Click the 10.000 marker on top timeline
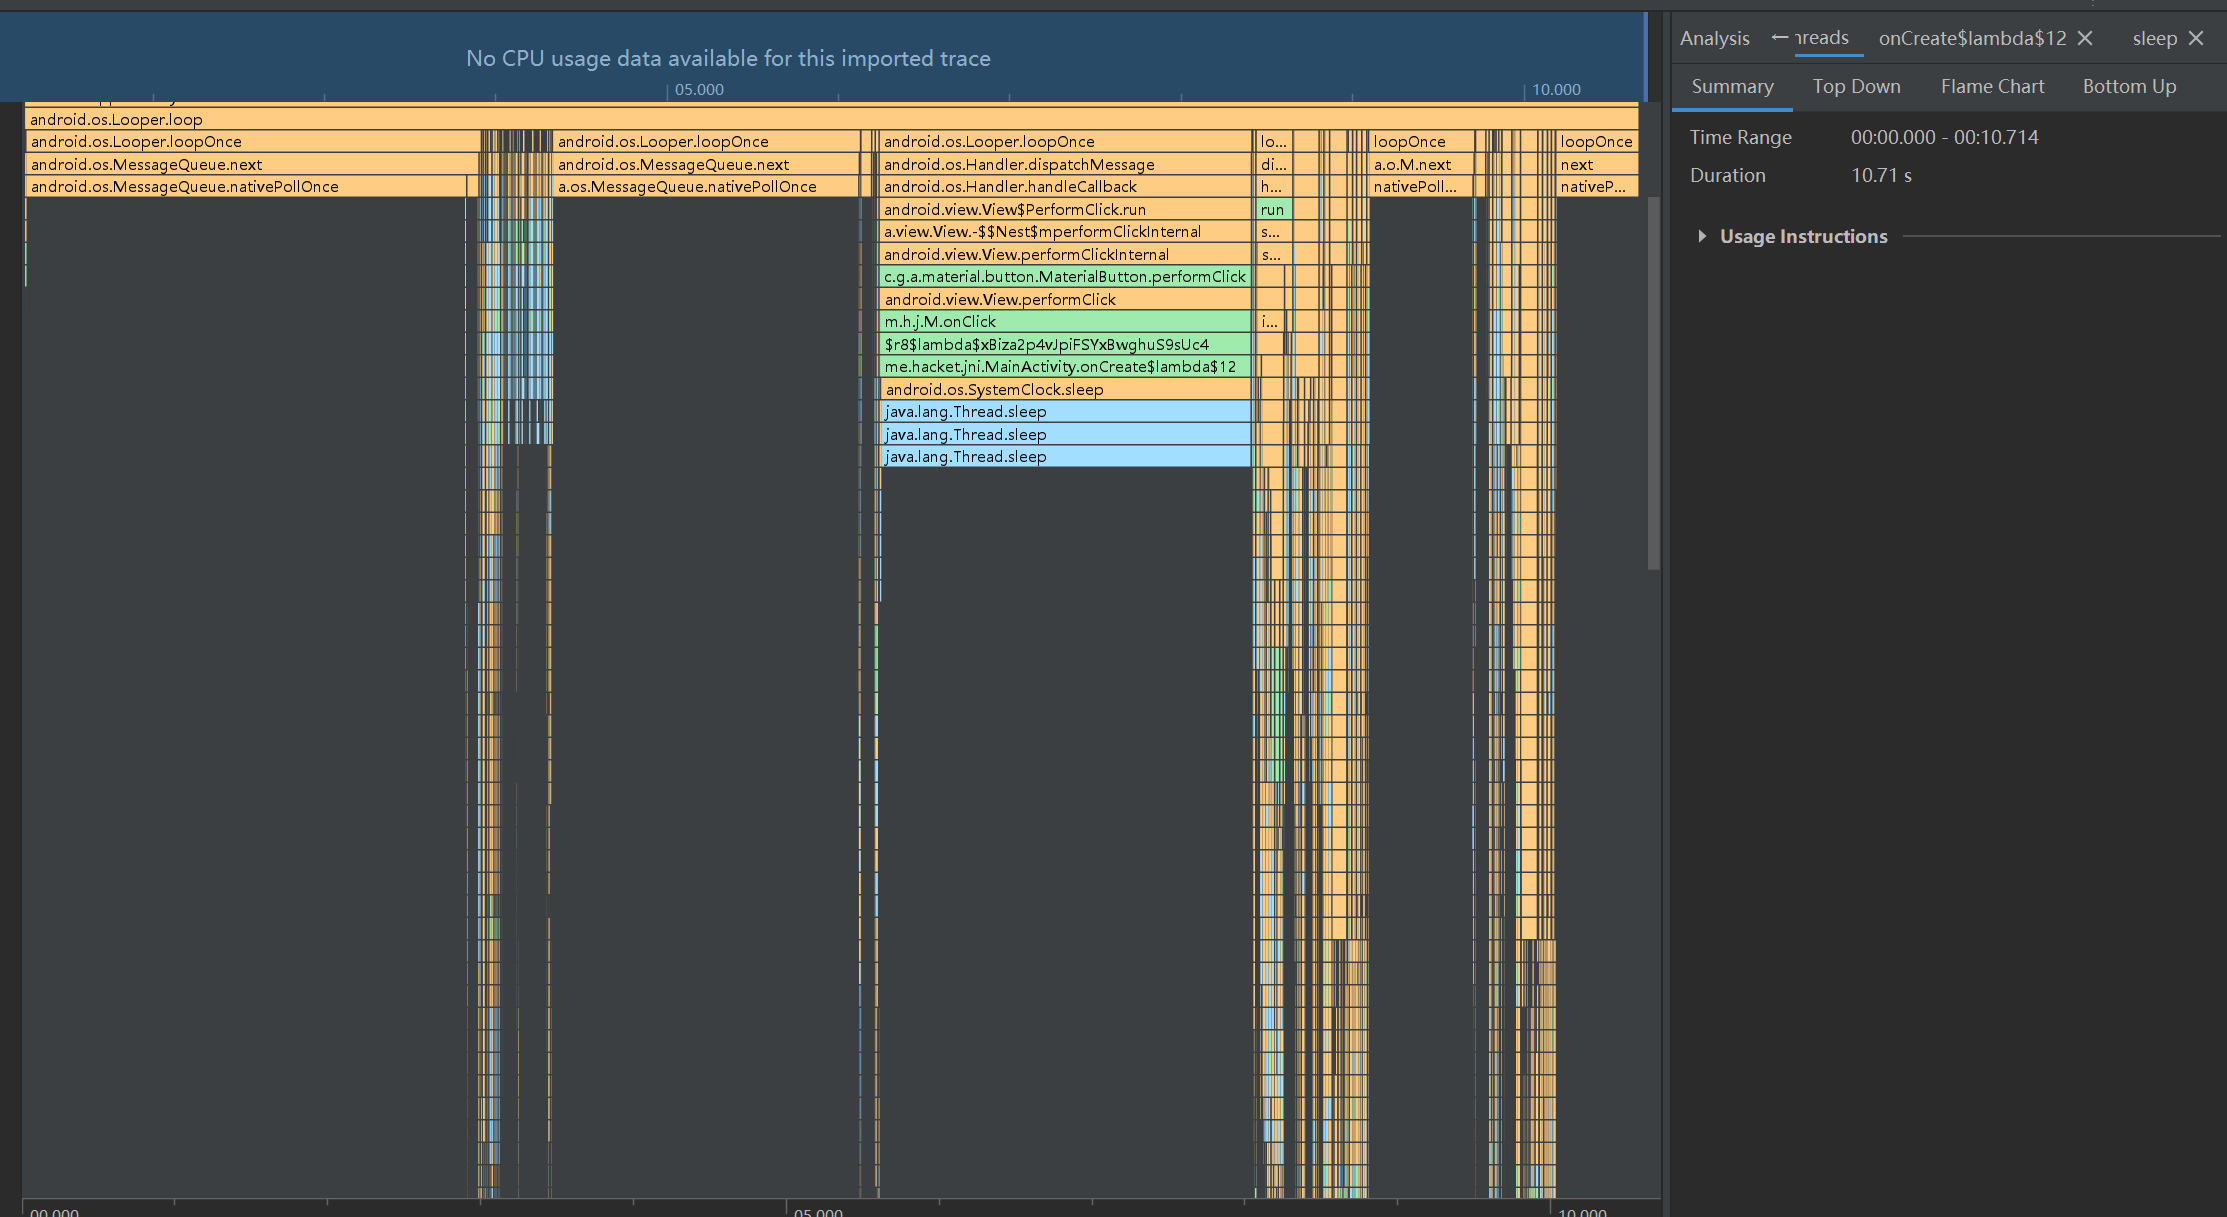This screenshot has width=2227, height=1217. 1556,90
